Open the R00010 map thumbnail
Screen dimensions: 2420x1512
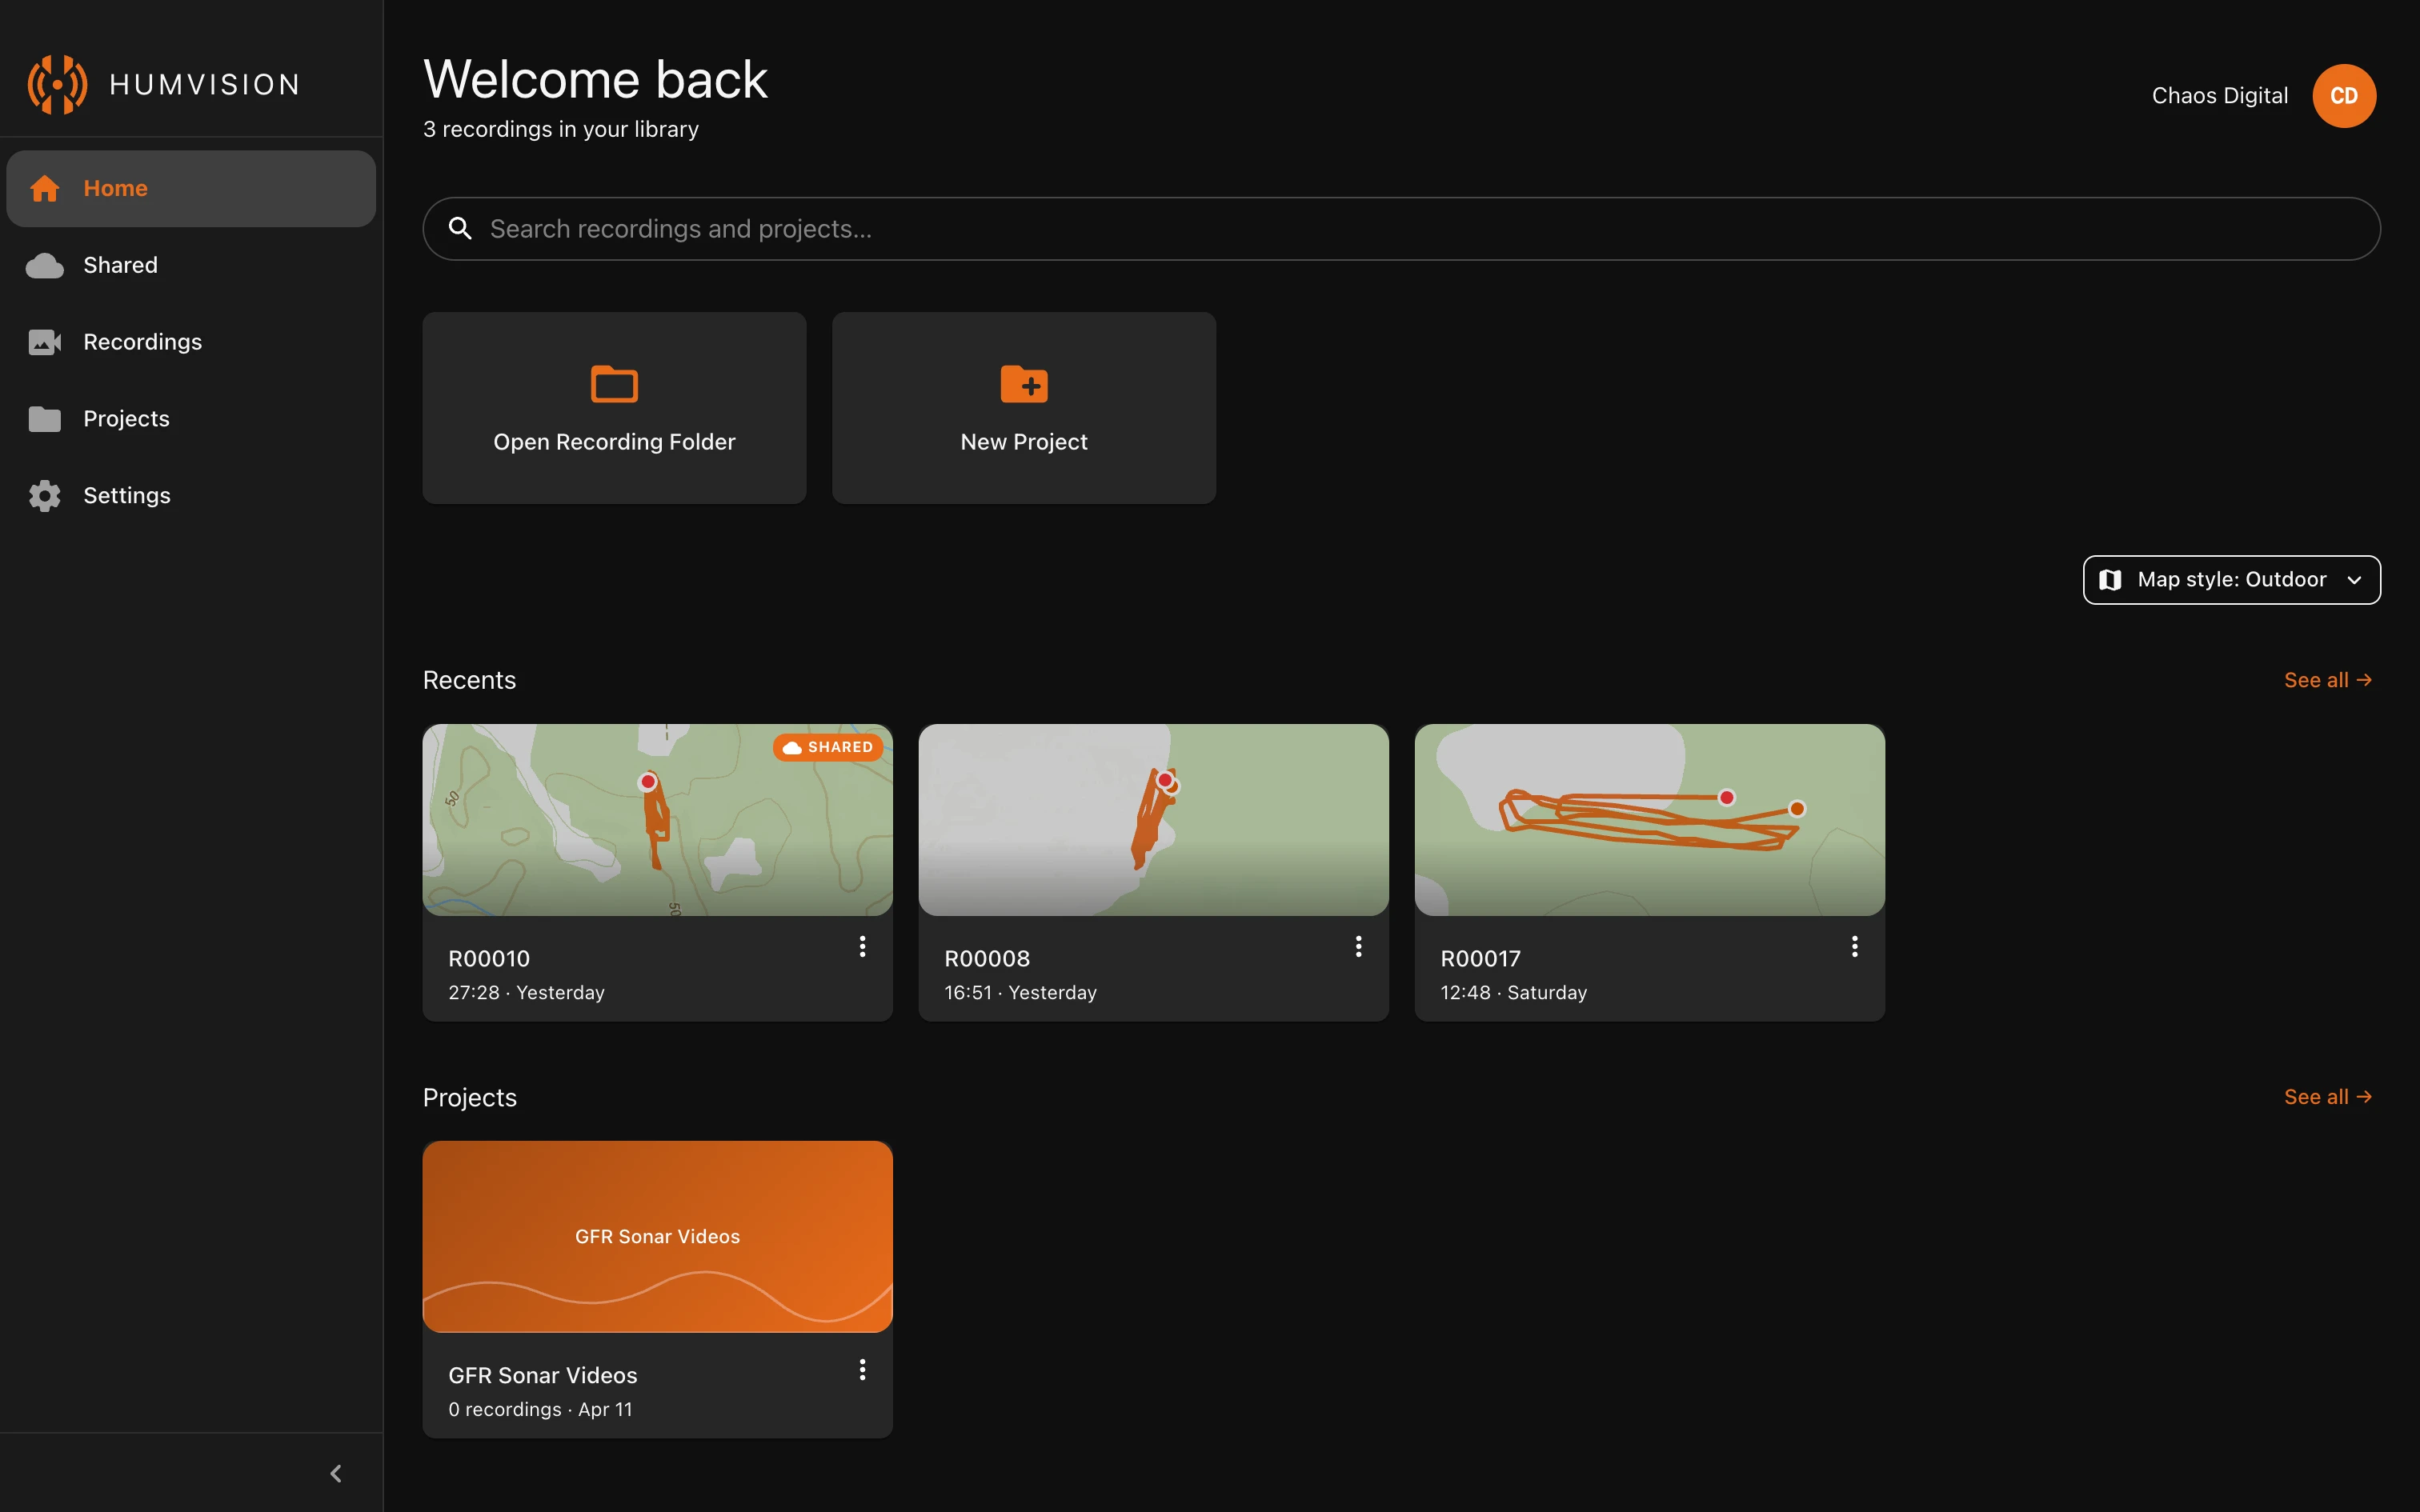(x=658, y=820)
